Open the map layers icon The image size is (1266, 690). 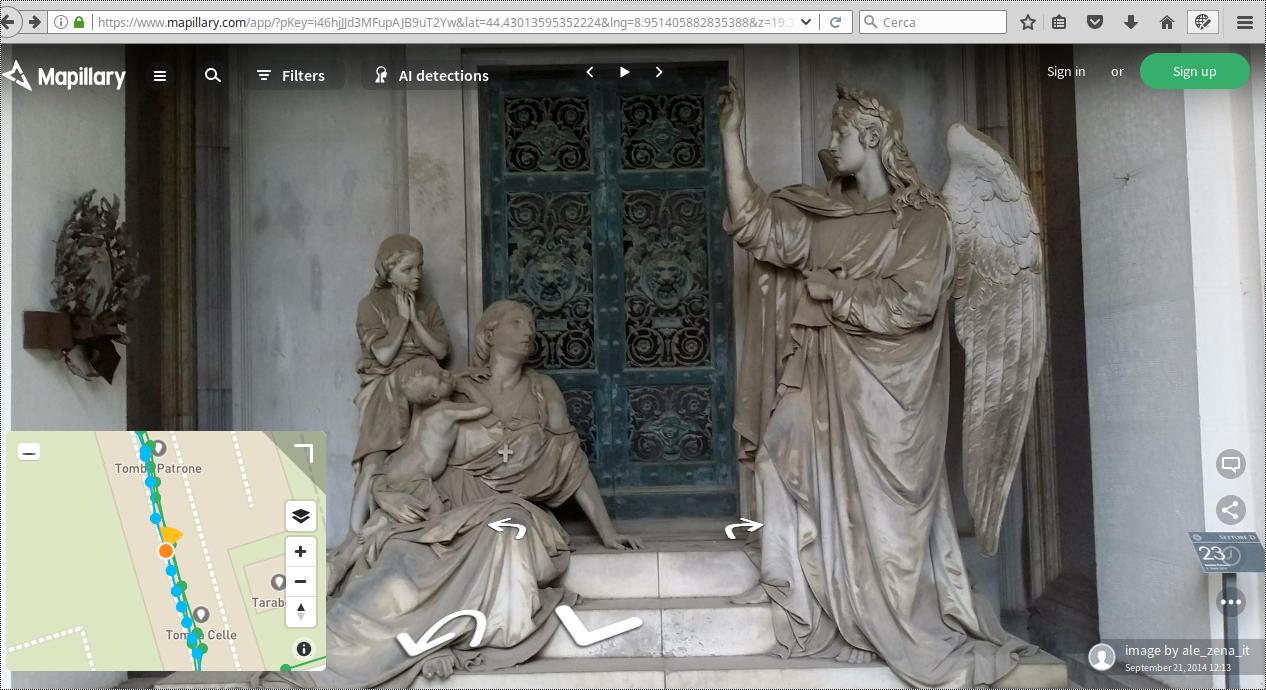[300, 516]
